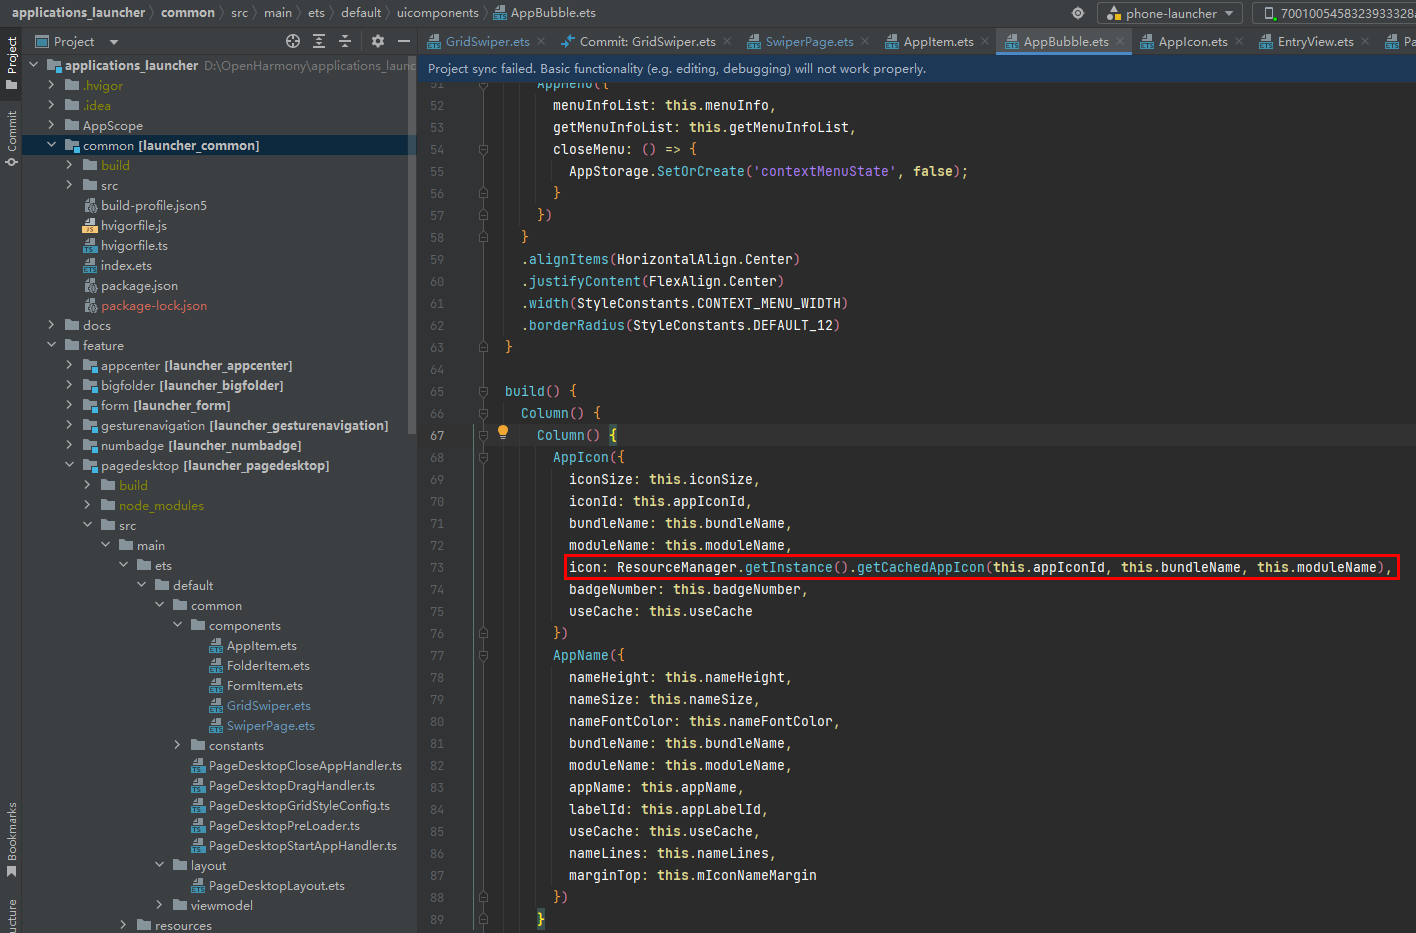Click the lightbulb quick-fix icon on line 67

[503, 433]
